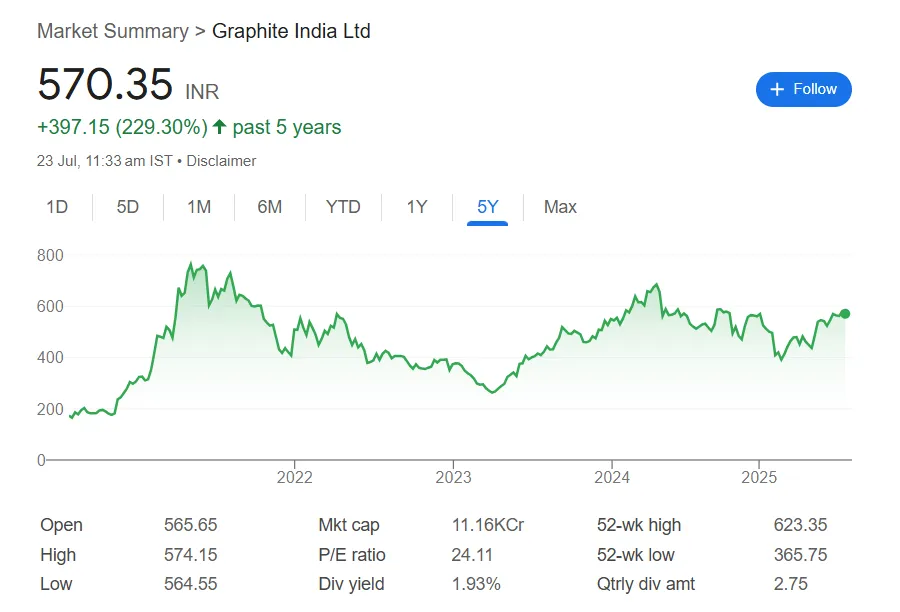Switch to the 5D time range tab
The height and width of the screenshot is (612, 900).
point(127,207)
